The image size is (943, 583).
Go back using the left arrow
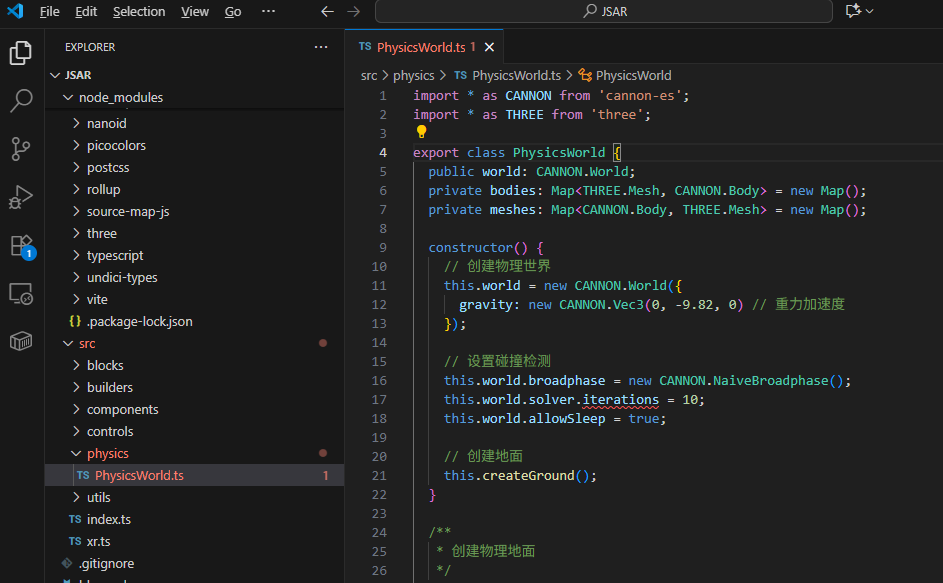(x=327, y=11)
